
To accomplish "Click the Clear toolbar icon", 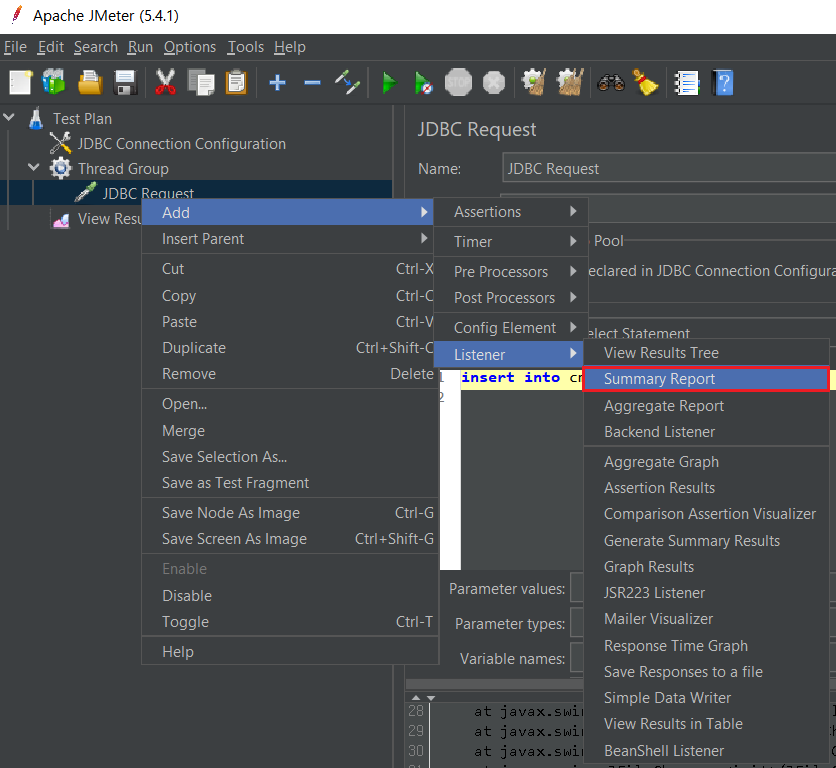I will click(x=534, y=83).
